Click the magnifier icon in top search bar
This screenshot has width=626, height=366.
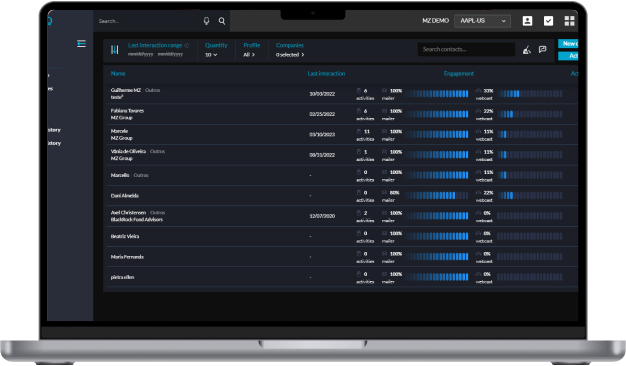tap(222, 21)
